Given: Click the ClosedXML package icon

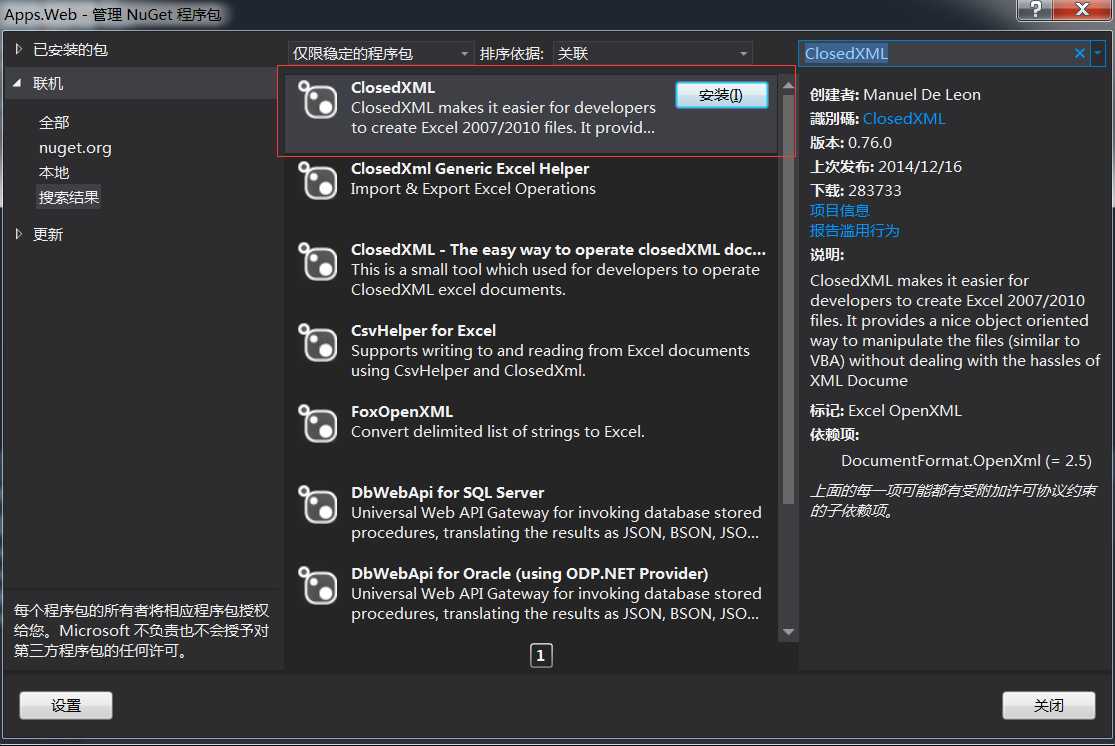Looking at the screenshot, I should (317, 100).
